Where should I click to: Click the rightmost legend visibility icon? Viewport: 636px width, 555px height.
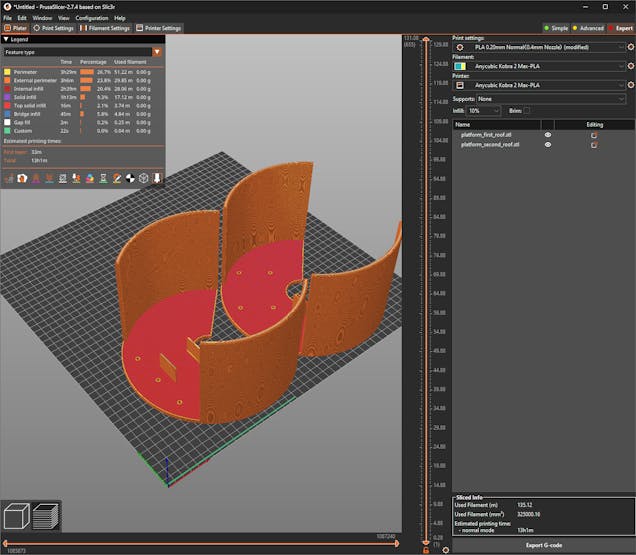click(x=156, y=178)
